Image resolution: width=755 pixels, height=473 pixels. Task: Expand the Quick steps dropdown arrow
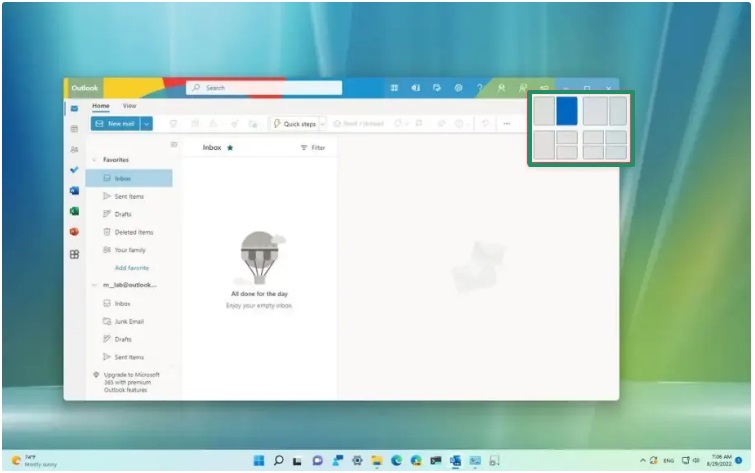323,124
